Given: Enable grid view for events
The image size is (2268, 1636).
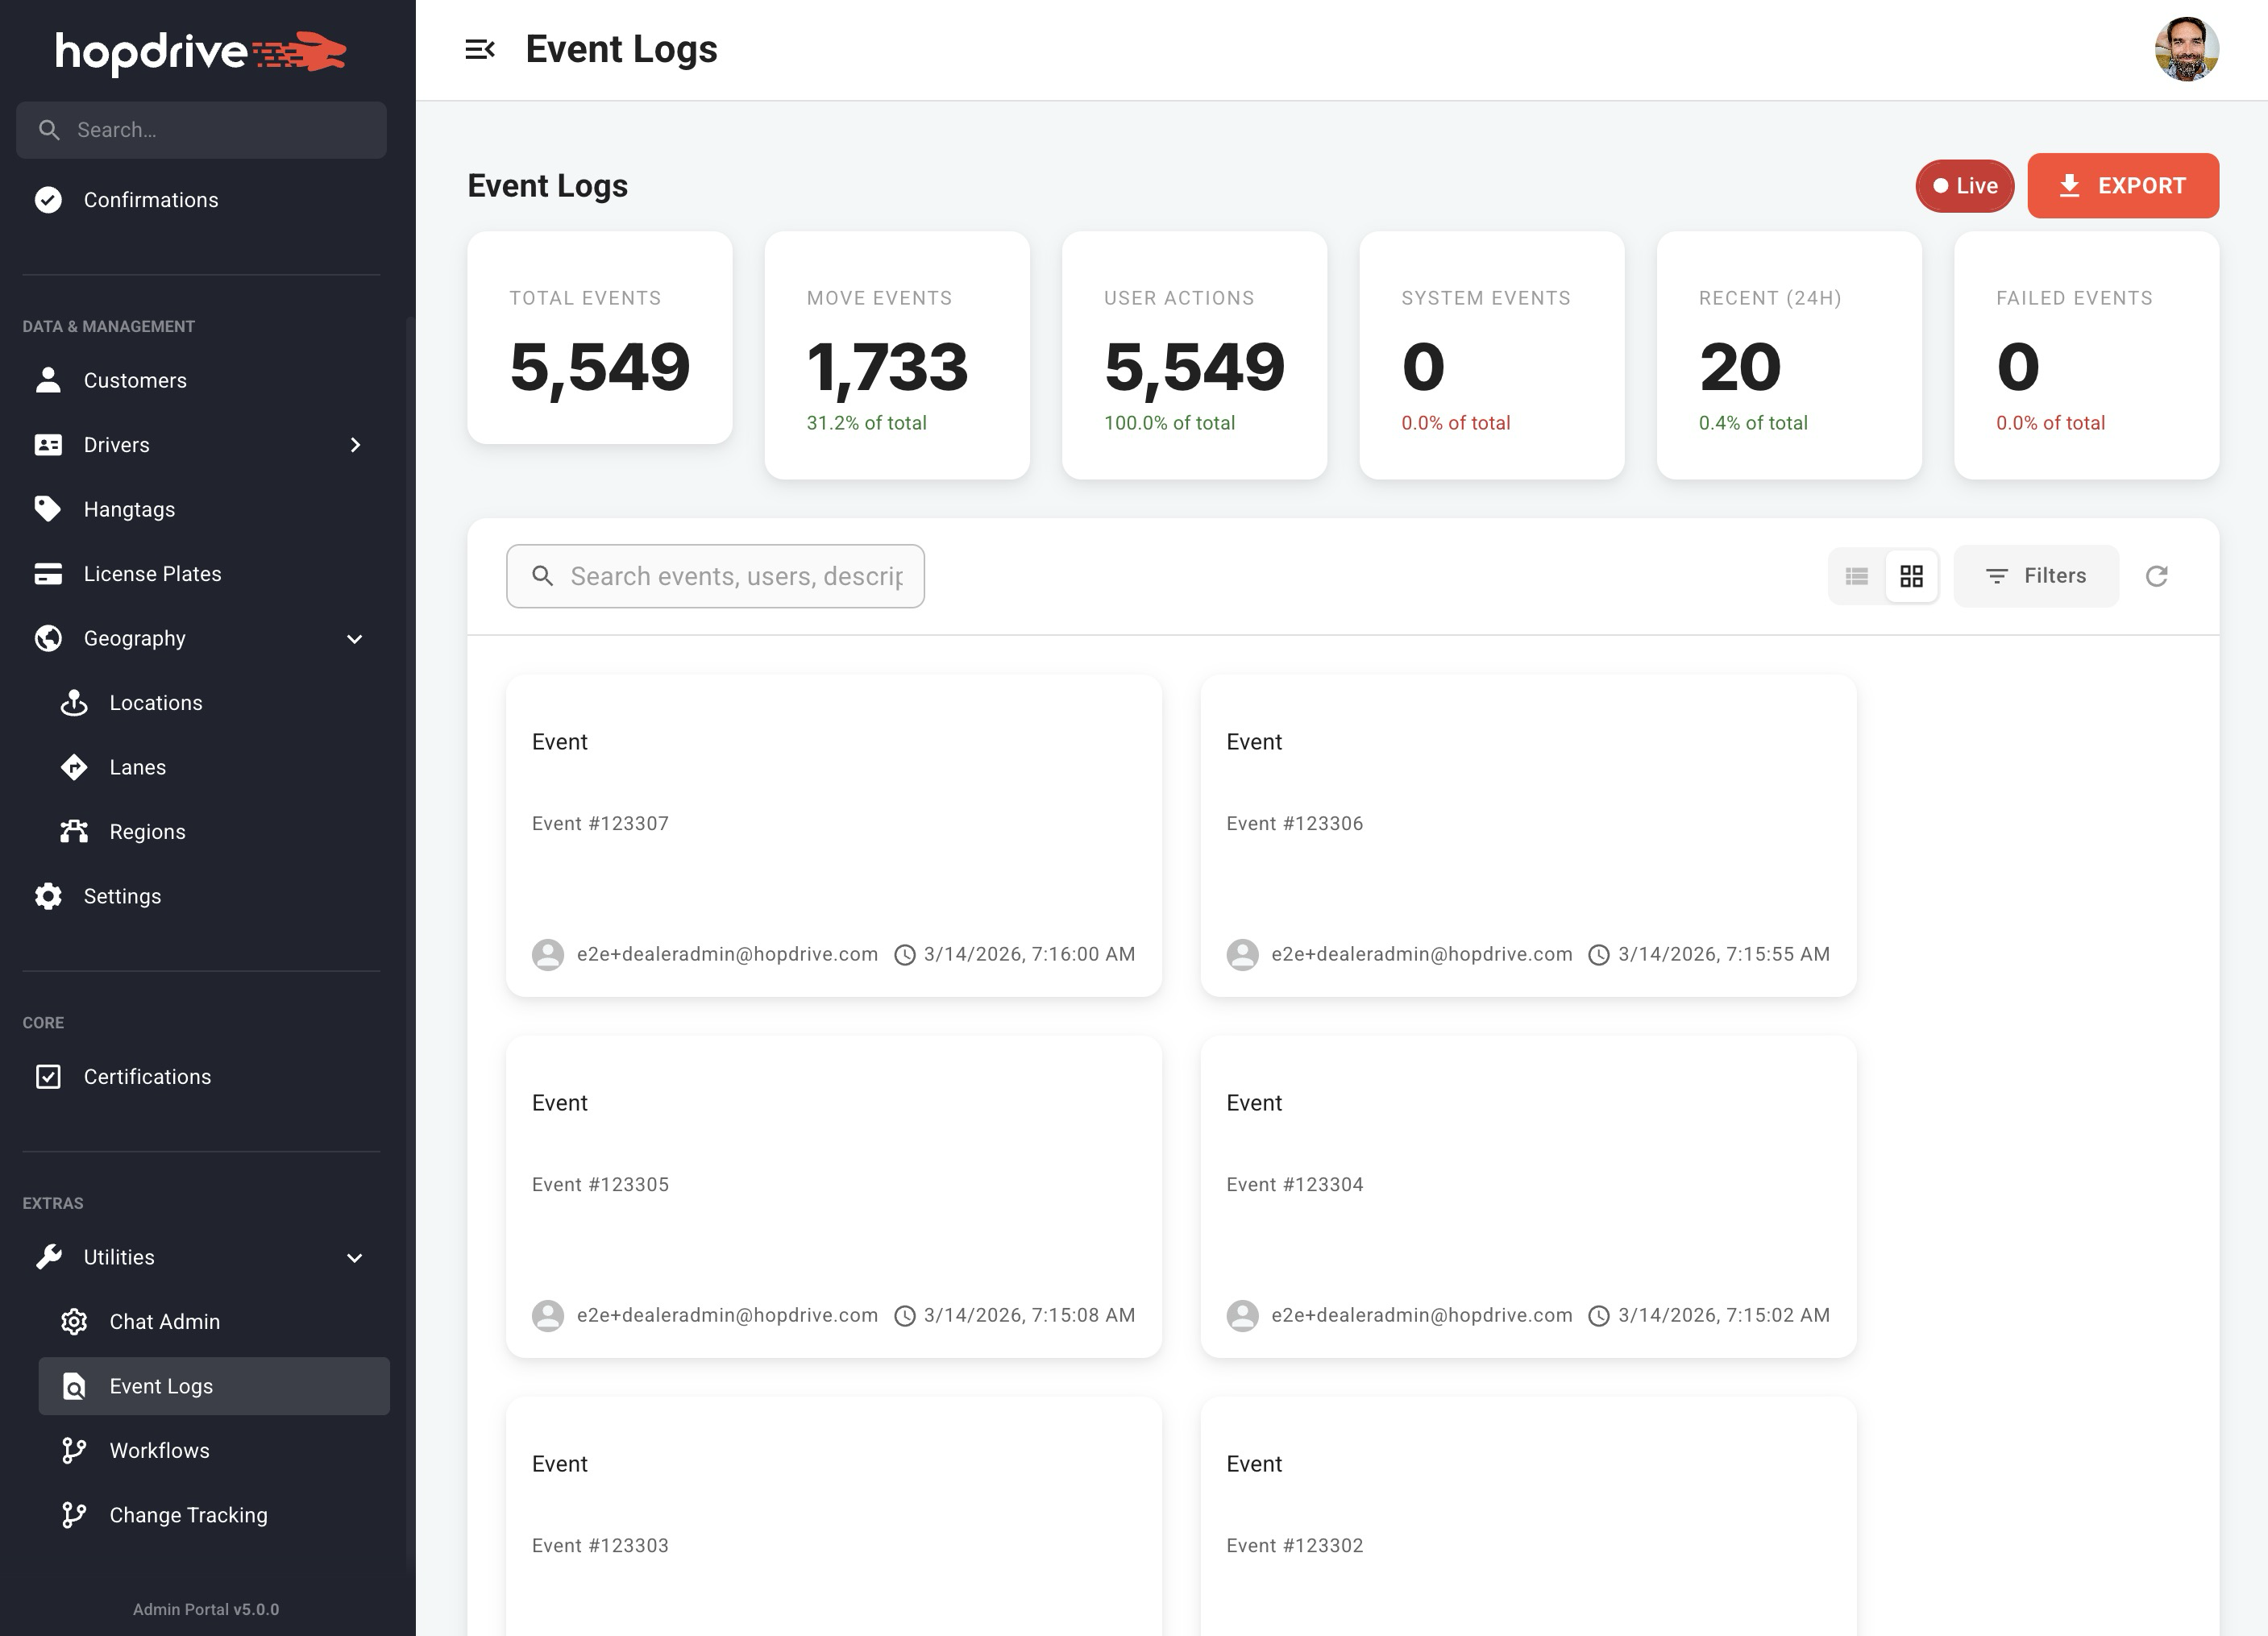Looking at the screenshot, I should pyautogui.click(x=1912, y=576).
